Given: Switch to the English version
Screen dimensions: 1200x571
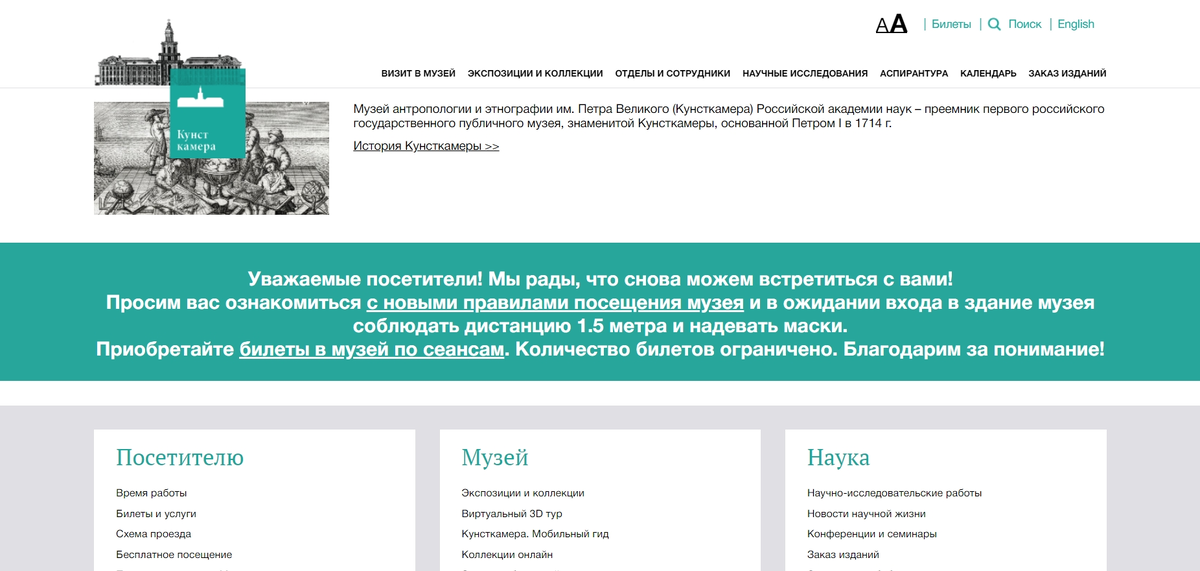Looking at the screenshot, I should 1076,24.
